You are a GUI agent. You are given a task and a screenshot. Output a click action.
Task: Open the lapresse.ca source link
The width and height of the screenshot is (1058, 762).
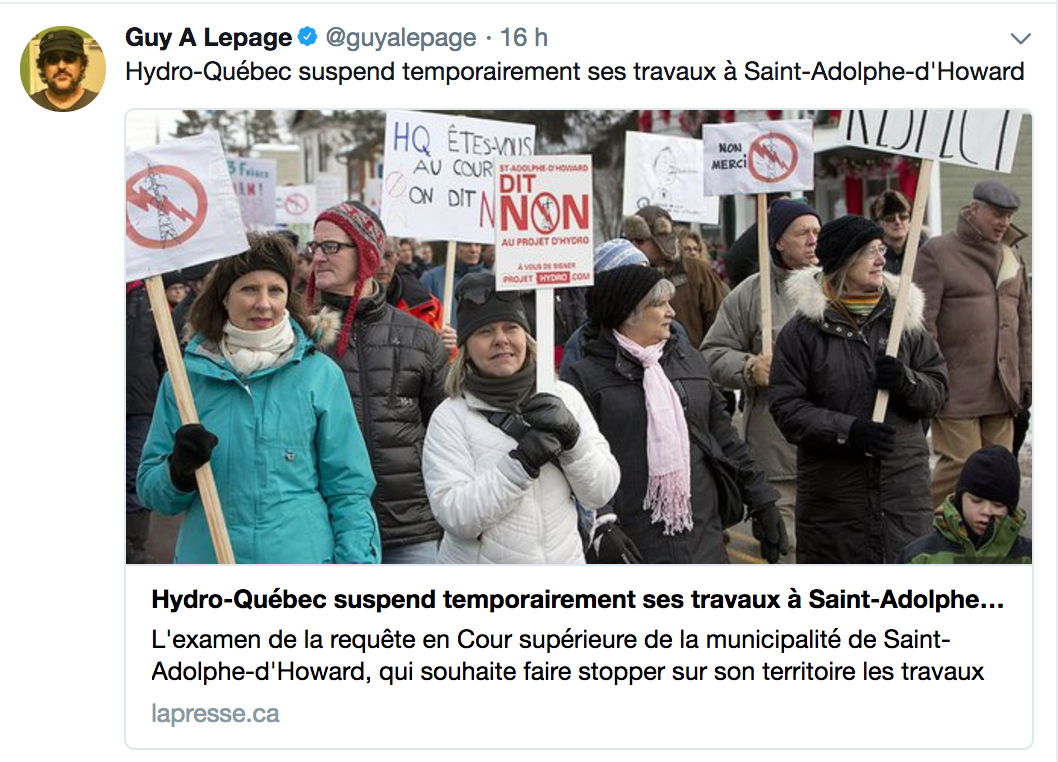(215, 713)
